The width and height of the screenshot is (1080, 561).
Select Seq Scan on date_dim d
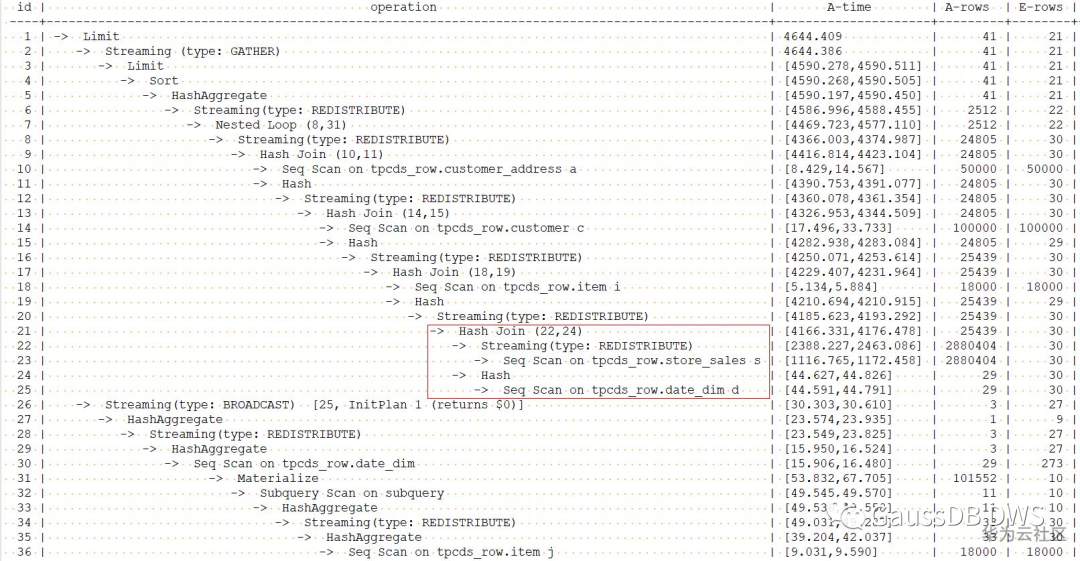[x=621, y=390]
